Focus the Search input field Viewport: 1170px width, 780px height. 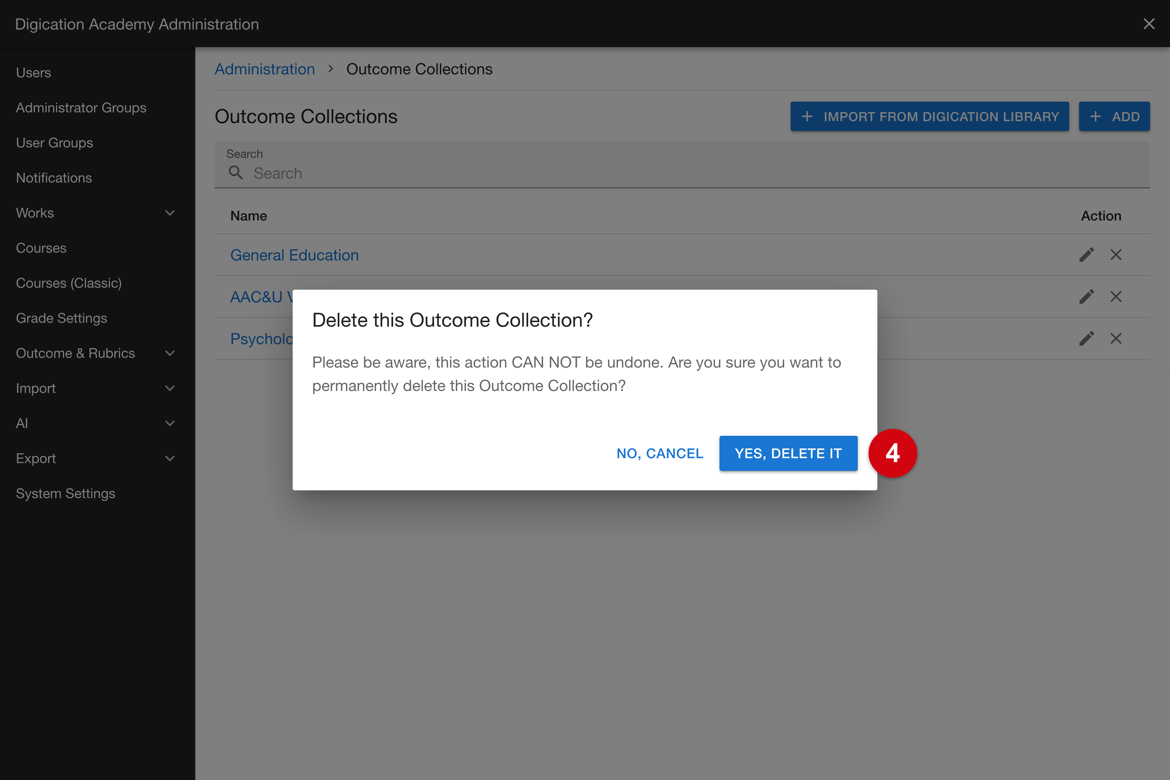coord(682,165)
